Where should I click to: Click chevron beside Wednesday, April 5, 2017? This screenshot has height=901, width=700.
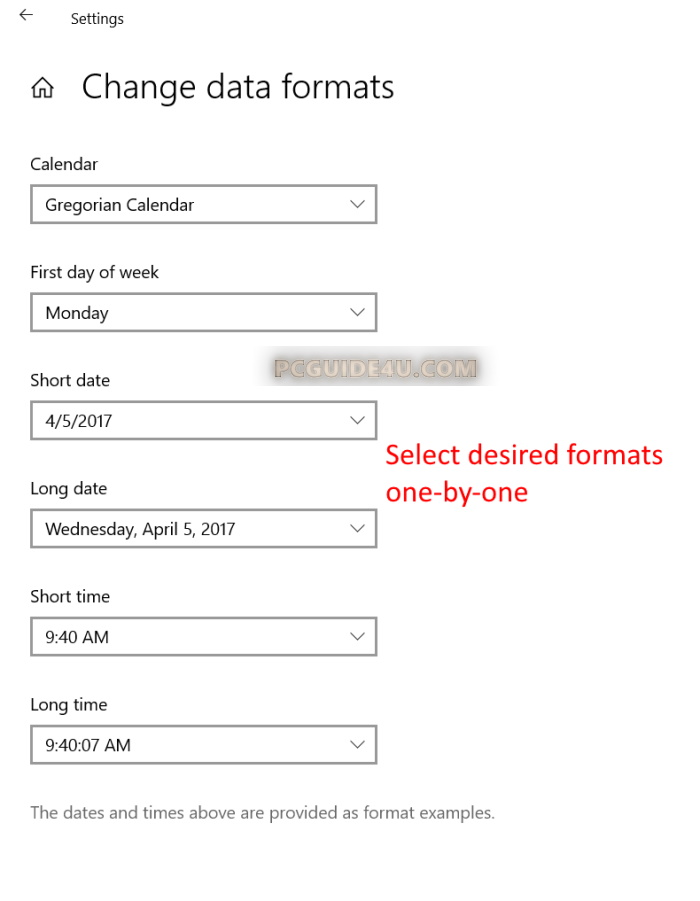point(358,528)
